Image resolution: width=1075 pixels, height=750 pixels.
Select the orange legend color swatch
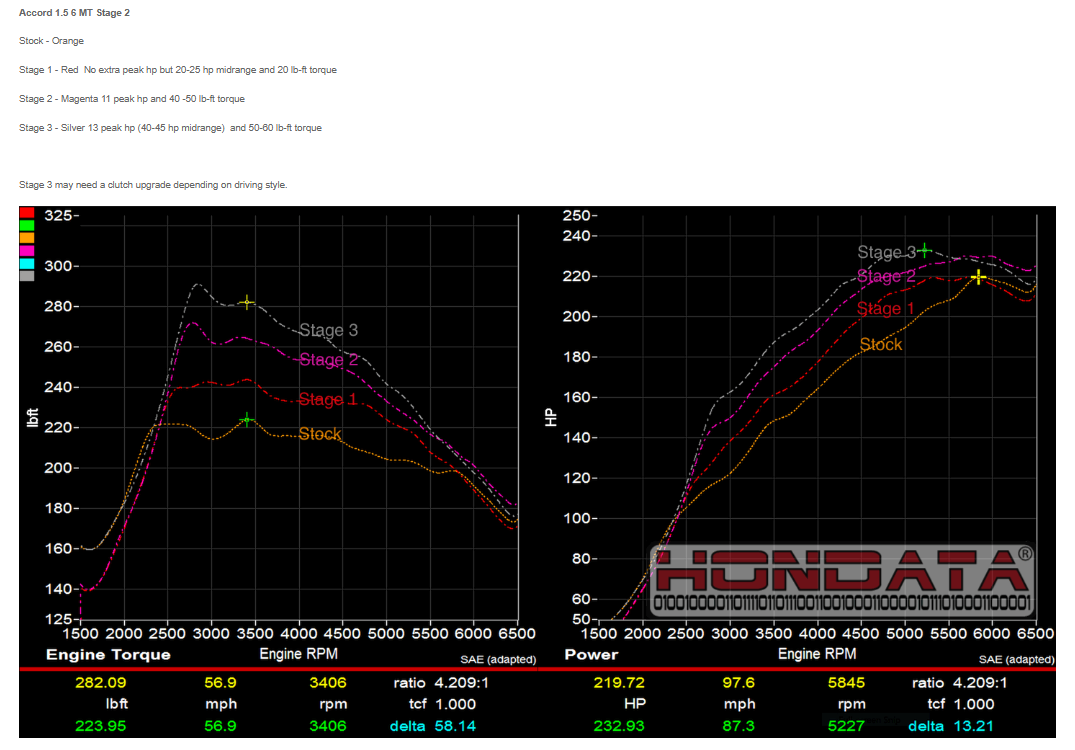pos(27,238)
